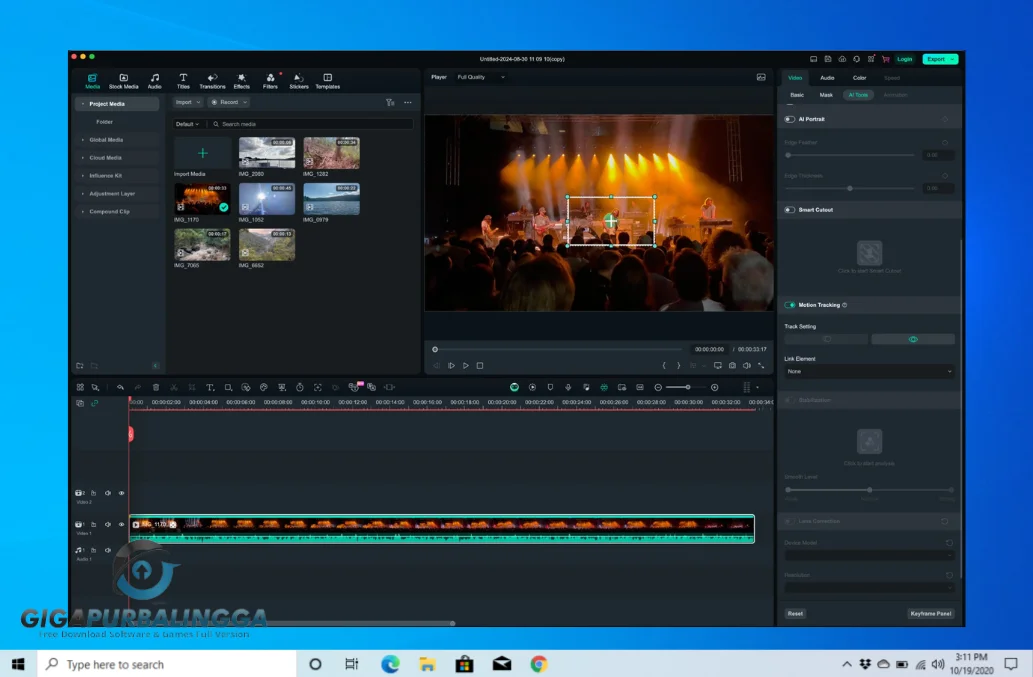Open the Record dropdown
The width and height of the screenshot is (1033, 677).
pos(229,102)
